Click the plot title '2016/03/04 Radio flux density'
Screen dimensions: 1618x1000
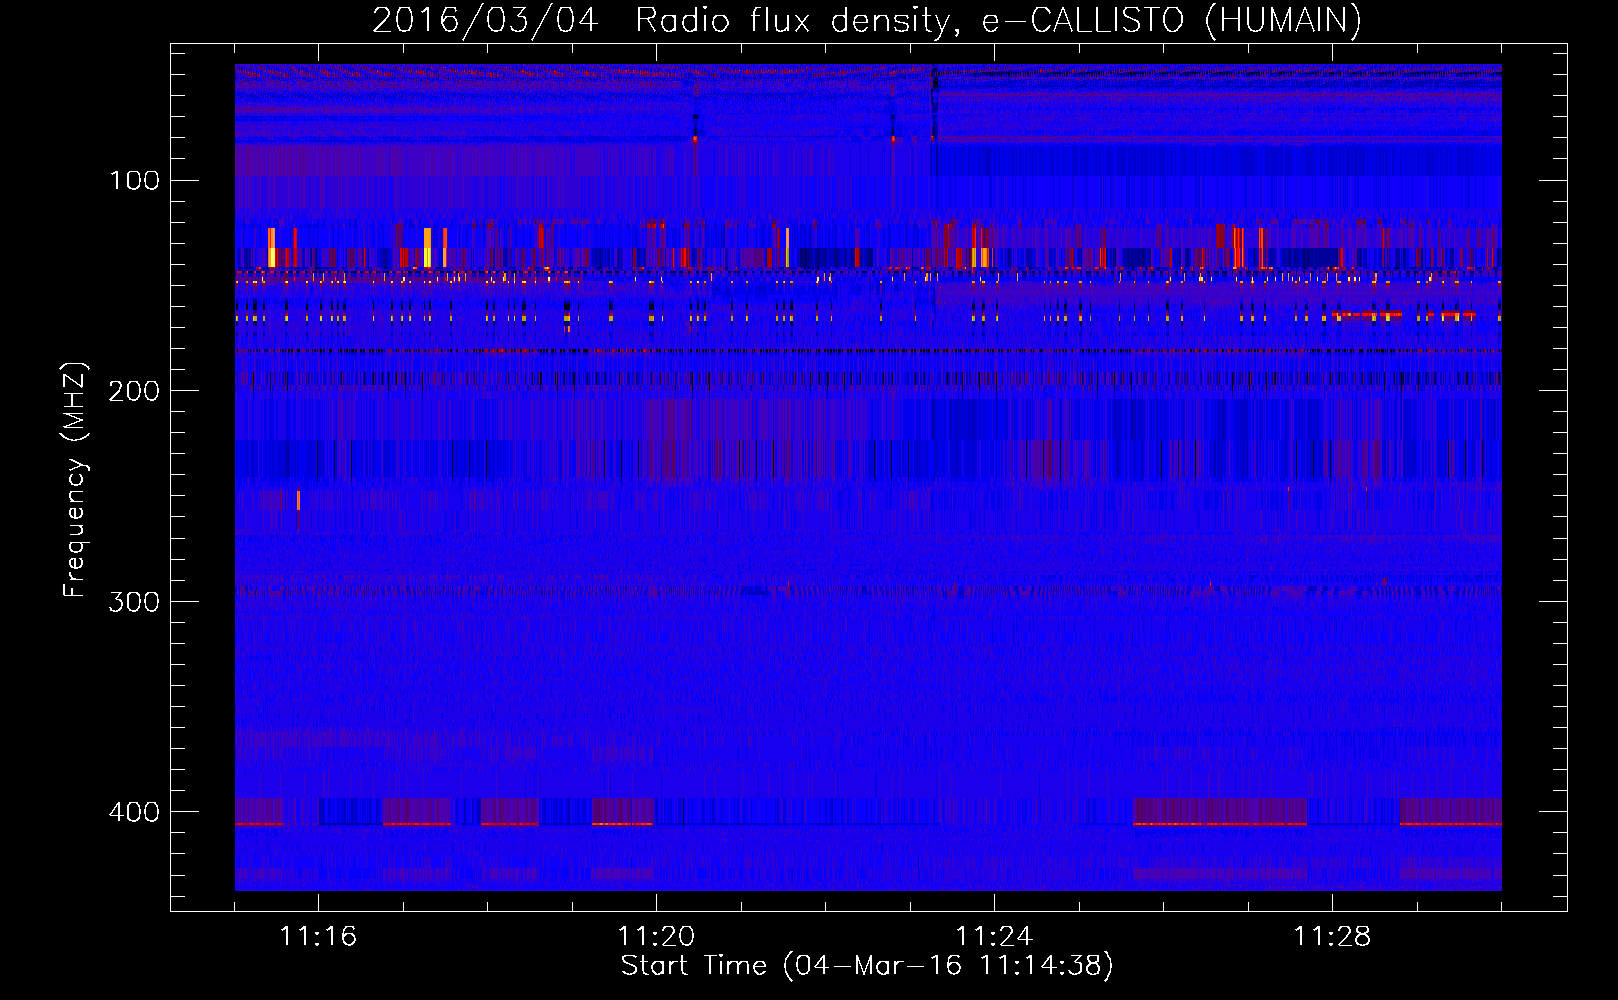(x=867, y=20)
